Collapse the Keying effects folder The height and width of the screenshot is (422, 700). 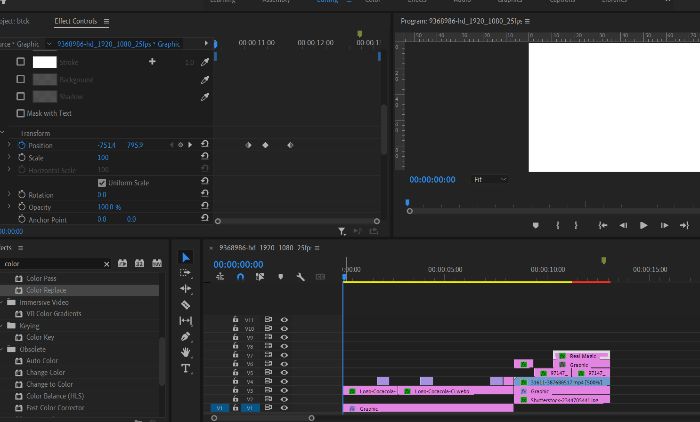(x=2, y=326)
